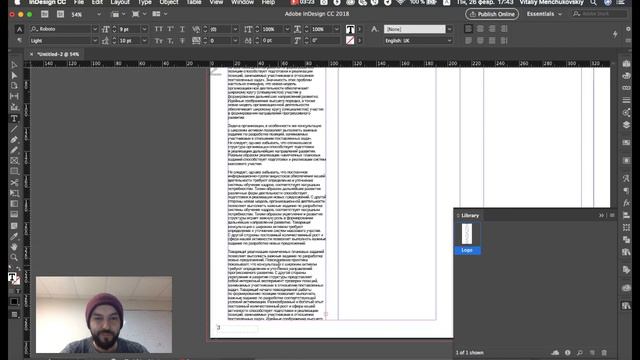Click the lightning Quick Apply icon
This screenshot has width=640, height=360.
click(x=615, y=35)
